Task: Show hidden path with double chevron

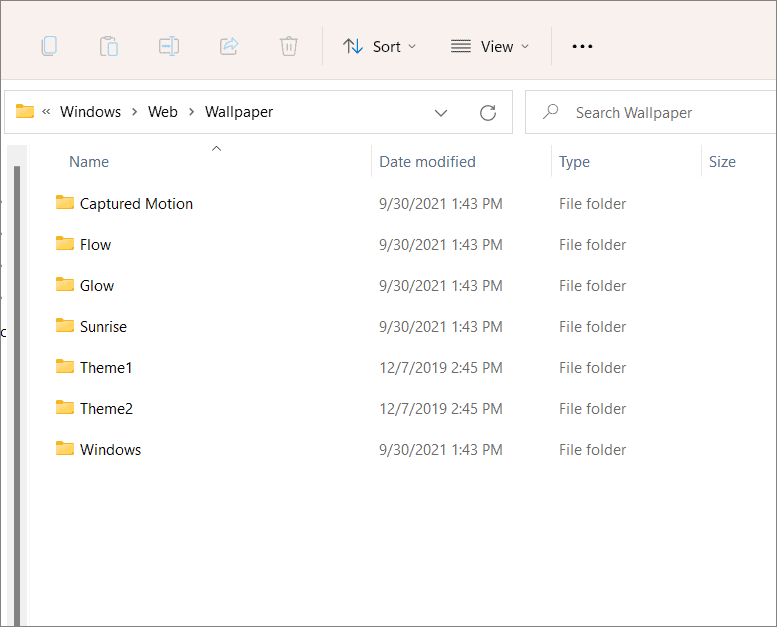Action: coord(46,112)
